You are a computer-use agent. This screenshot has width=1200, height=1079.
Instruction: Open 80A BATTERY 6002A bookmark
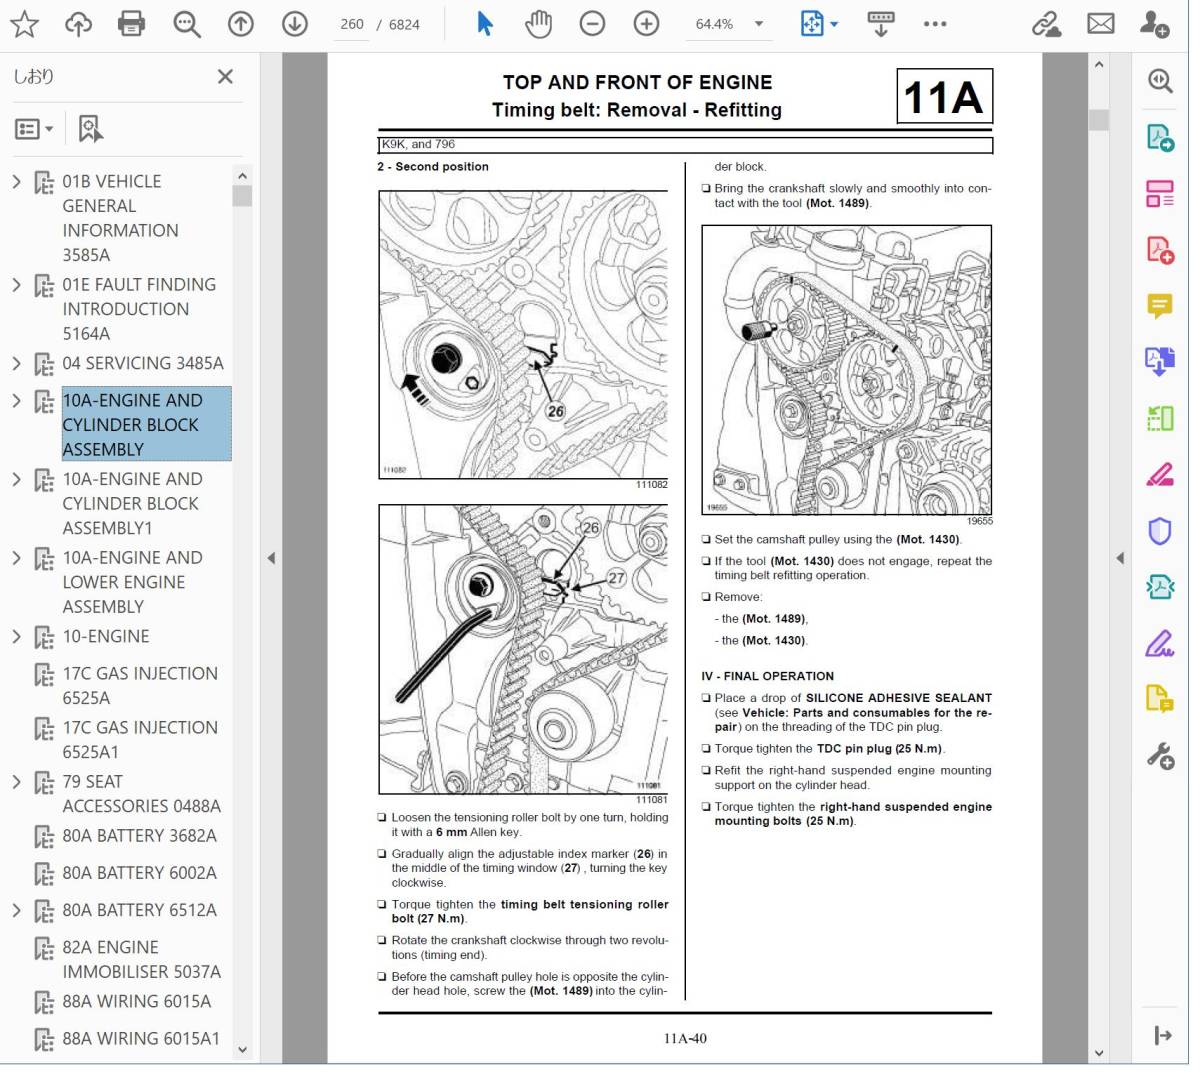(139, 873)
